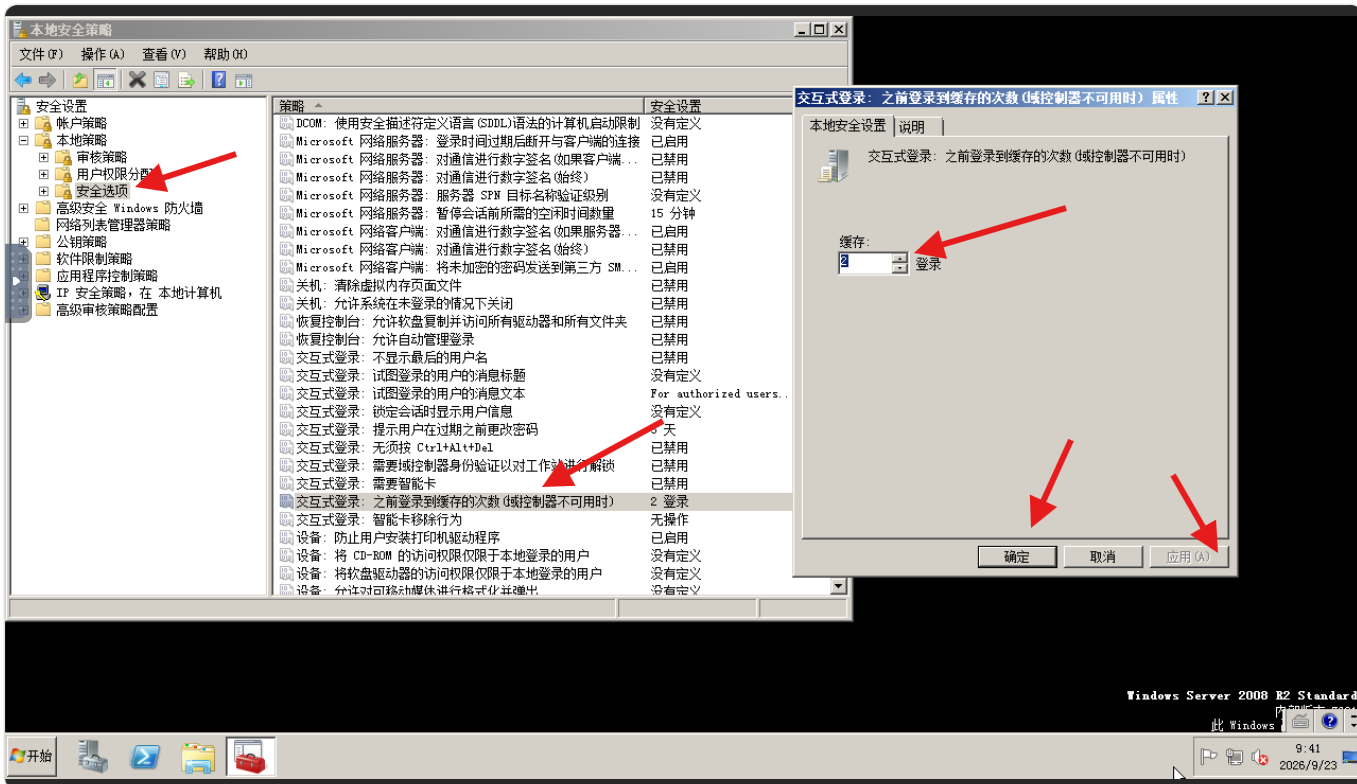Expand the 审核策略 tree node
This screenshot has width=1357, height=784.
click(44, 157)
